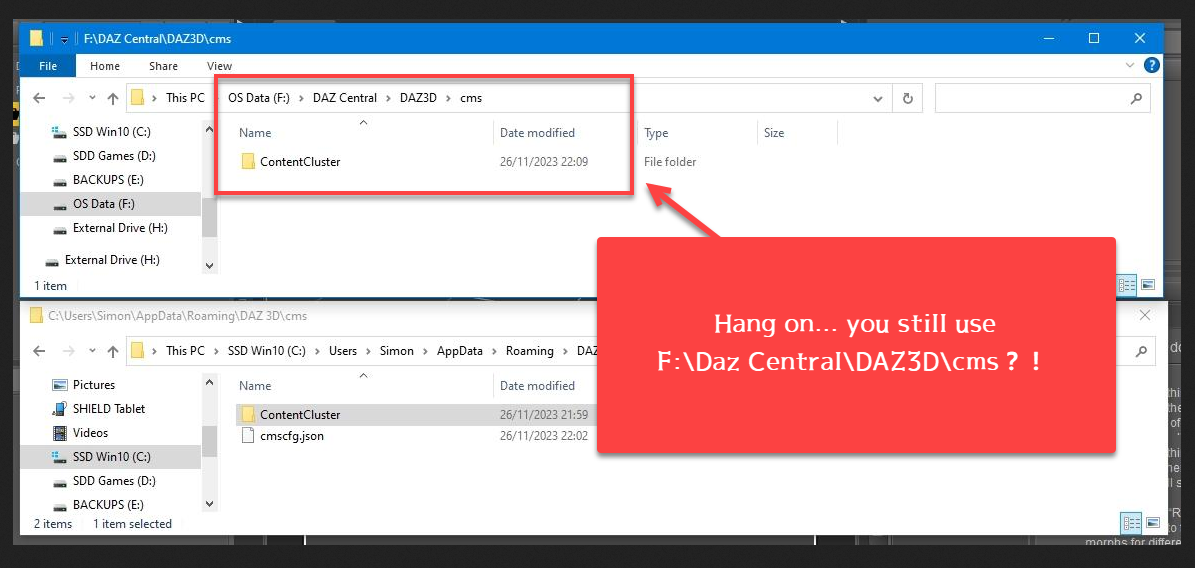The width and height of the screenshot is (1195, 568).
Task: Go up one folder in the bottom window
Action: click(113, 351)
